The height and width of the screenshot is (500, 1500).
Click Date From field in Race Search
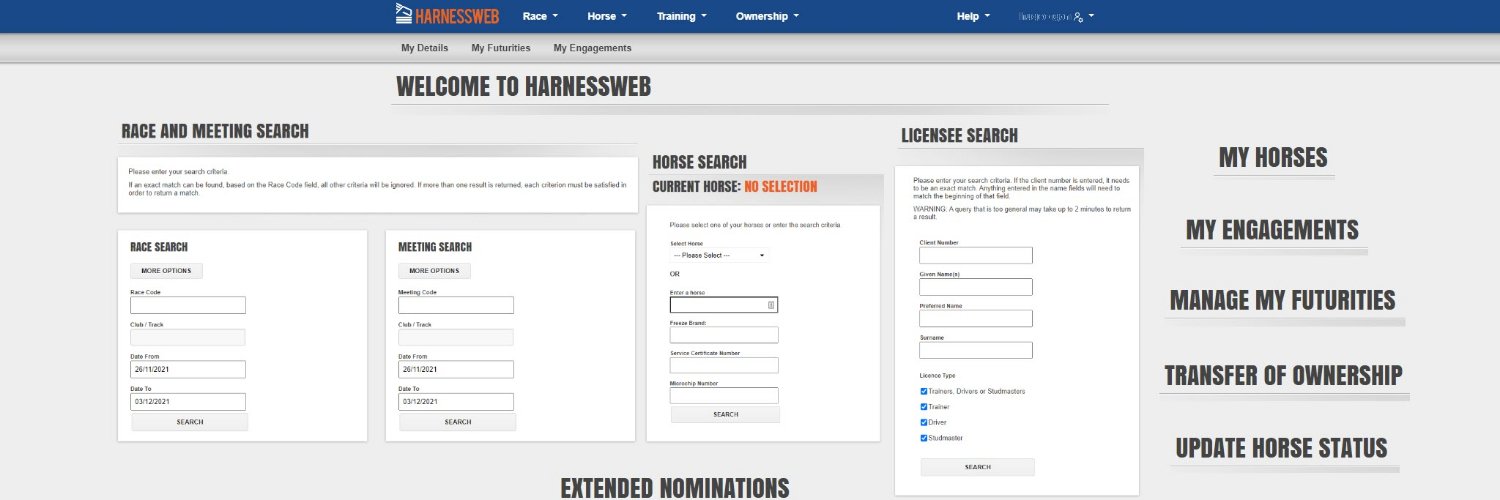188,369
